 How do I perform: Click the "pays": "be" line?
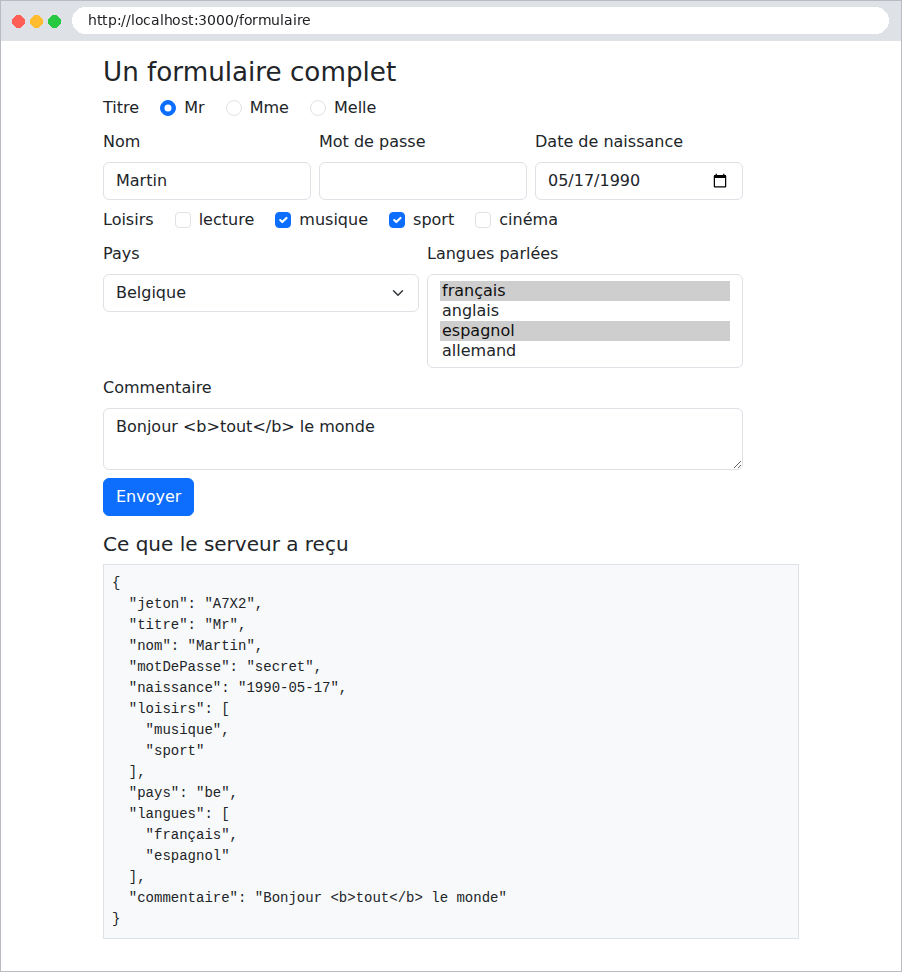point(183,792)
